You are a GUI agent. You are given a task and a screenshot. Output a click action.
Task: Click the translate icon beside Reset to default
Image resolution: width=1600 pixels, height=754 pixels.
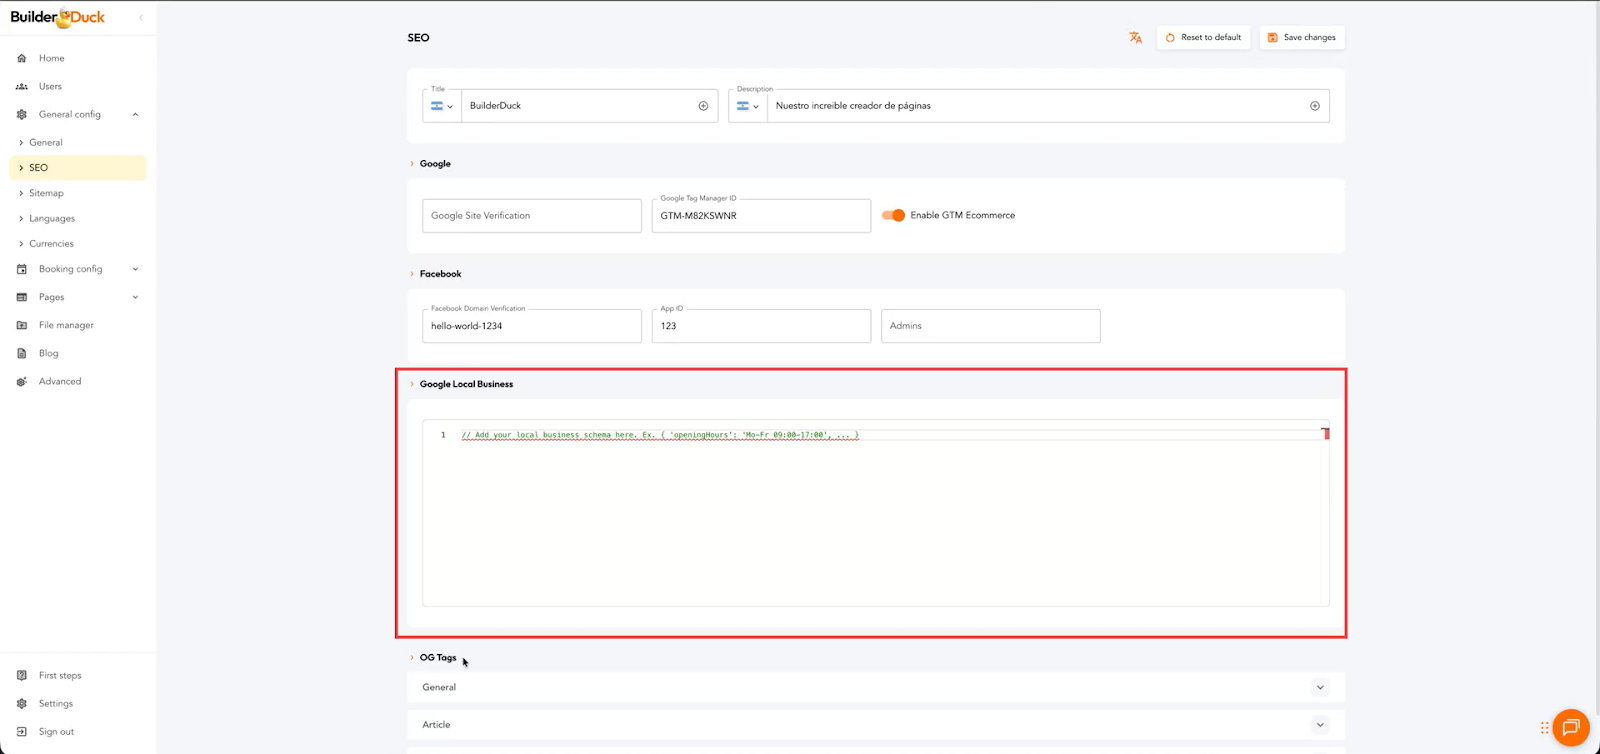click(x=1135, y=38)
